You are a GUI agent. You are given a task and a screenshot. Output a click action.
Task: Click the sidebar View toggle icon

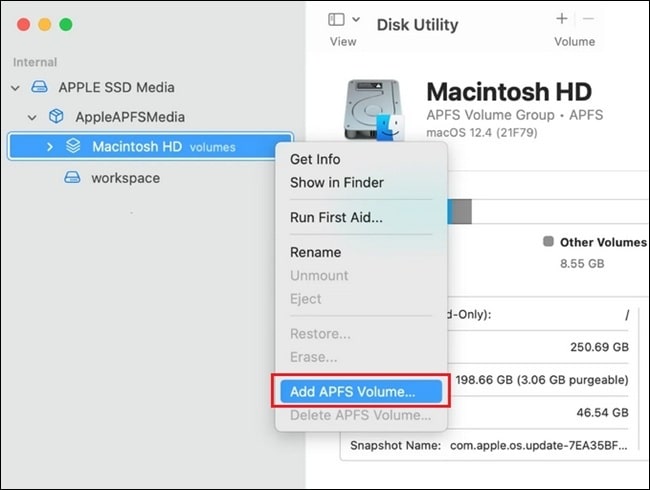336,19
